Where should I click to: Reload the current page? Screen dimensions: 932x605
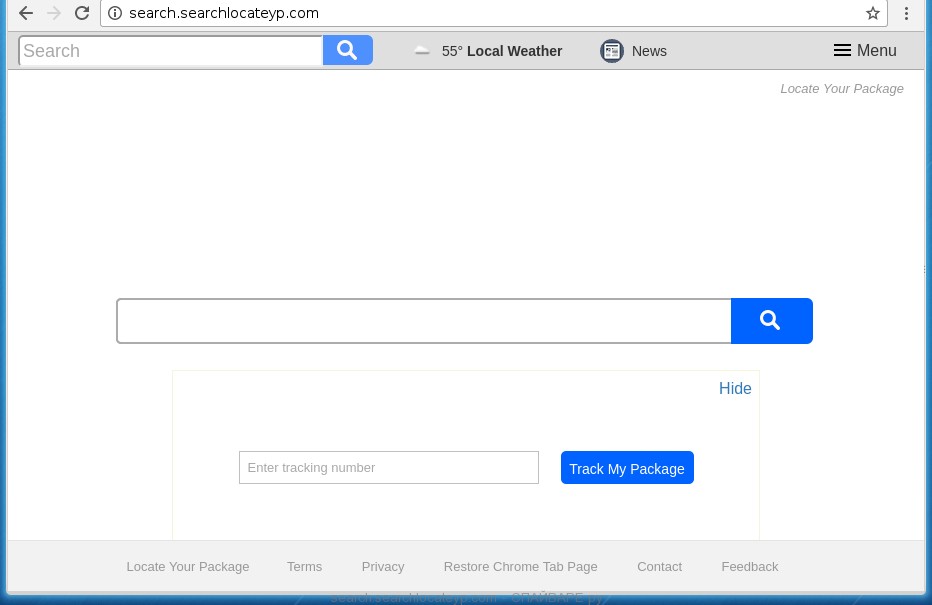coord(82,13)
